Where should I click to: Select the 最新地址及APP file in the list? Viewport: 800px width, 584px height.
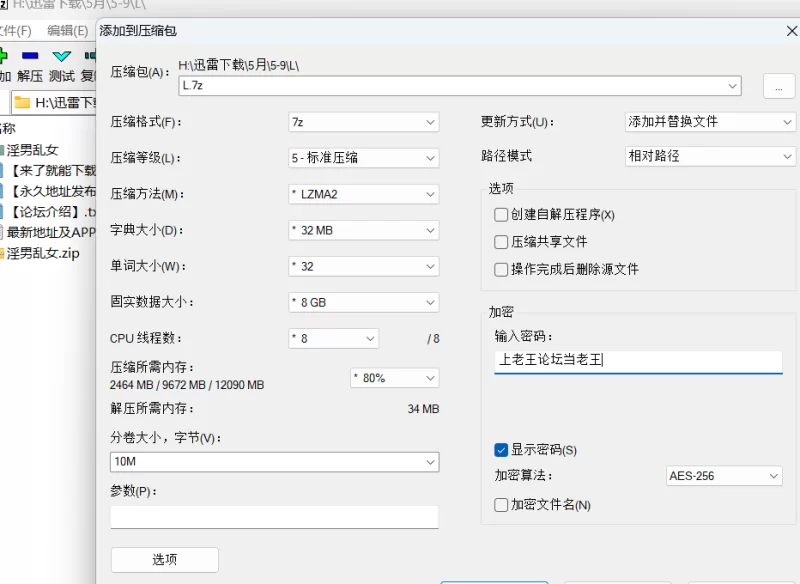(50, 232)
